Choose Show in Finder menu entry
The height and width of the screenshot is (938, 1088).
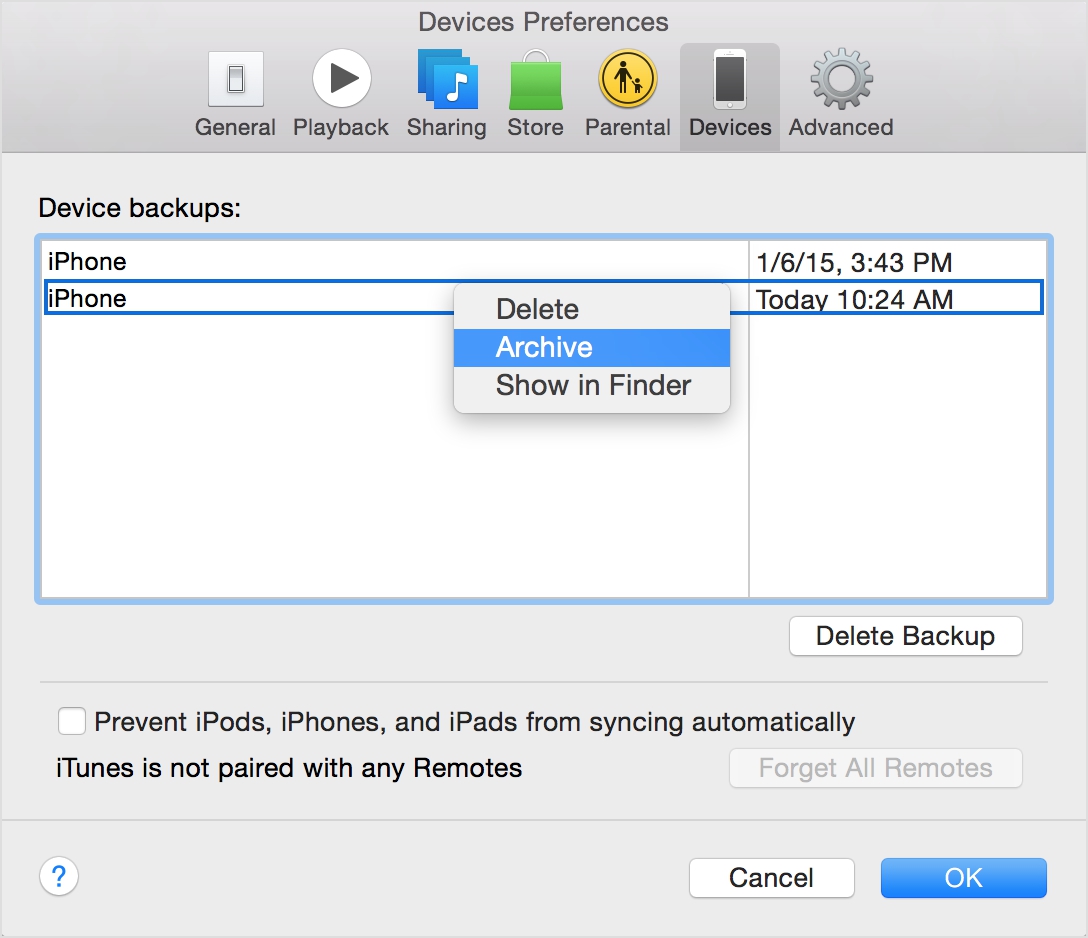tap(592, 385)
